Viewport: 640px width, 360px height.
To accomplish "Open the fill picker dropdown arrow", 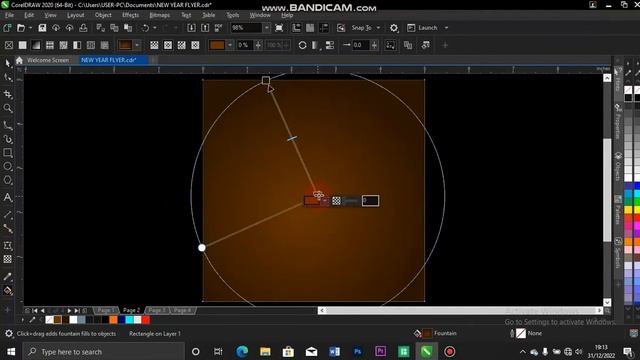I will coord(137,45).
